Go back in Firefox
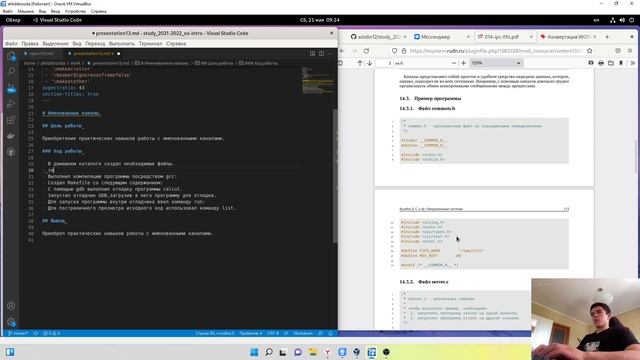The height and width of the screenshot is (360, 640). (x=342, y=51)
